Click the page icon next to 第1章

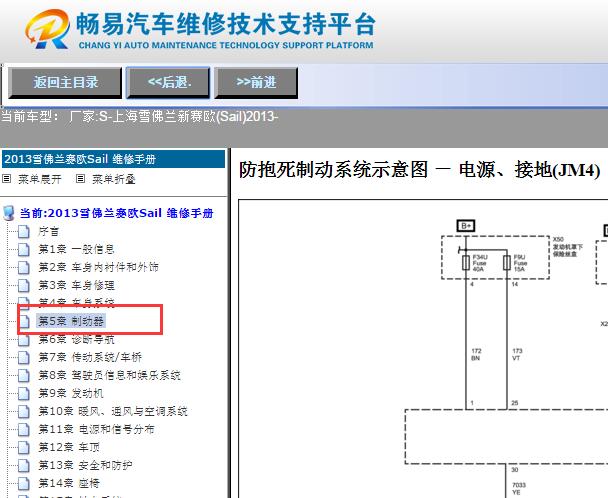(24, 249)
